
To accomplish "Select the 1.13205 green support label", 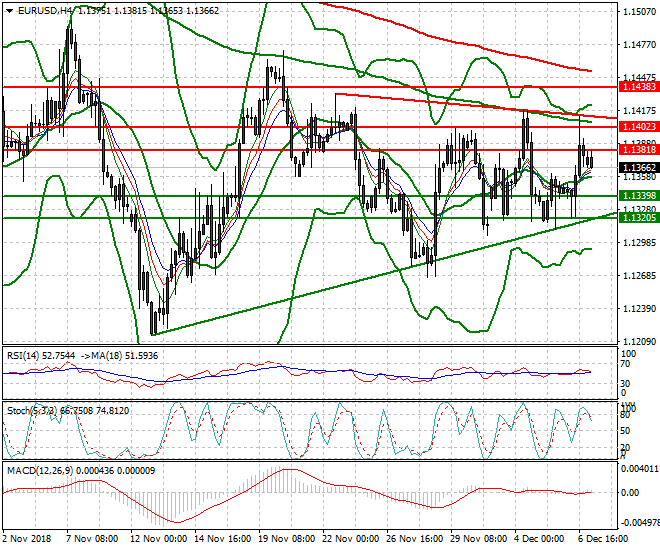I will pos(638,216).
